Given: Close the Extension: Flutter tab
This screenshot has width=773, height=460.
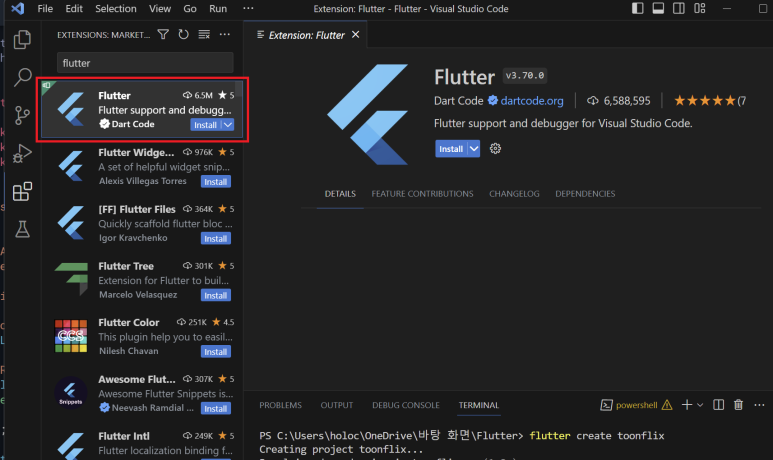Looking at the screenshot, I should pyautogui.click(x=355, y=35).
